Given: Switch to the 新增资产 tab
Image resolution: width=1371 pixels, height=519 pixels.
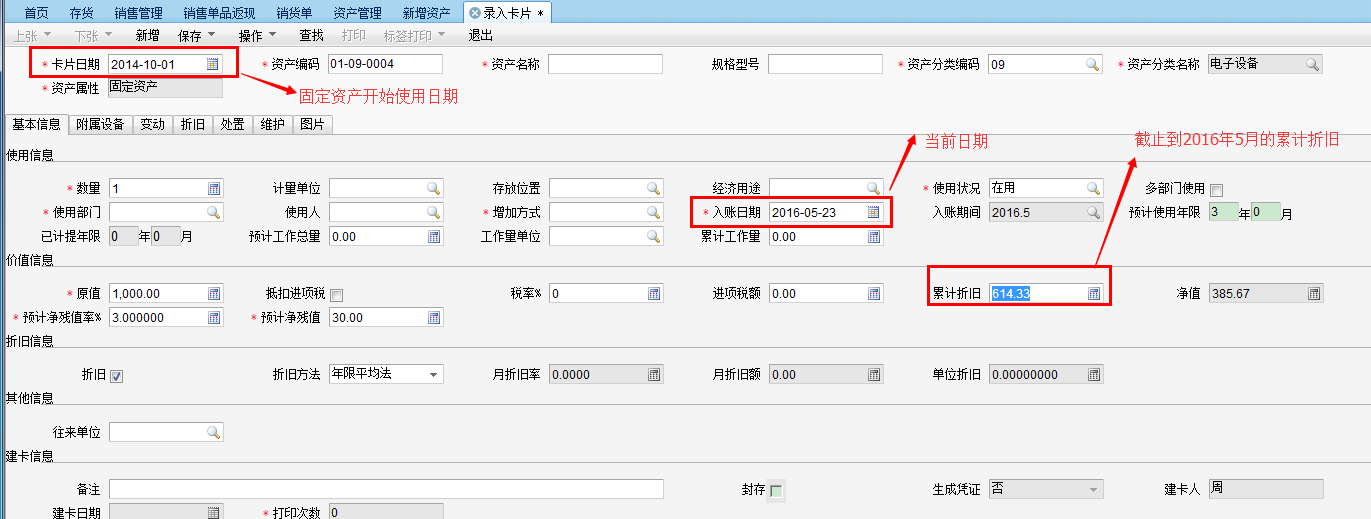Looking at the screenshot, I should pyautogui.click(x=427, y=13).
